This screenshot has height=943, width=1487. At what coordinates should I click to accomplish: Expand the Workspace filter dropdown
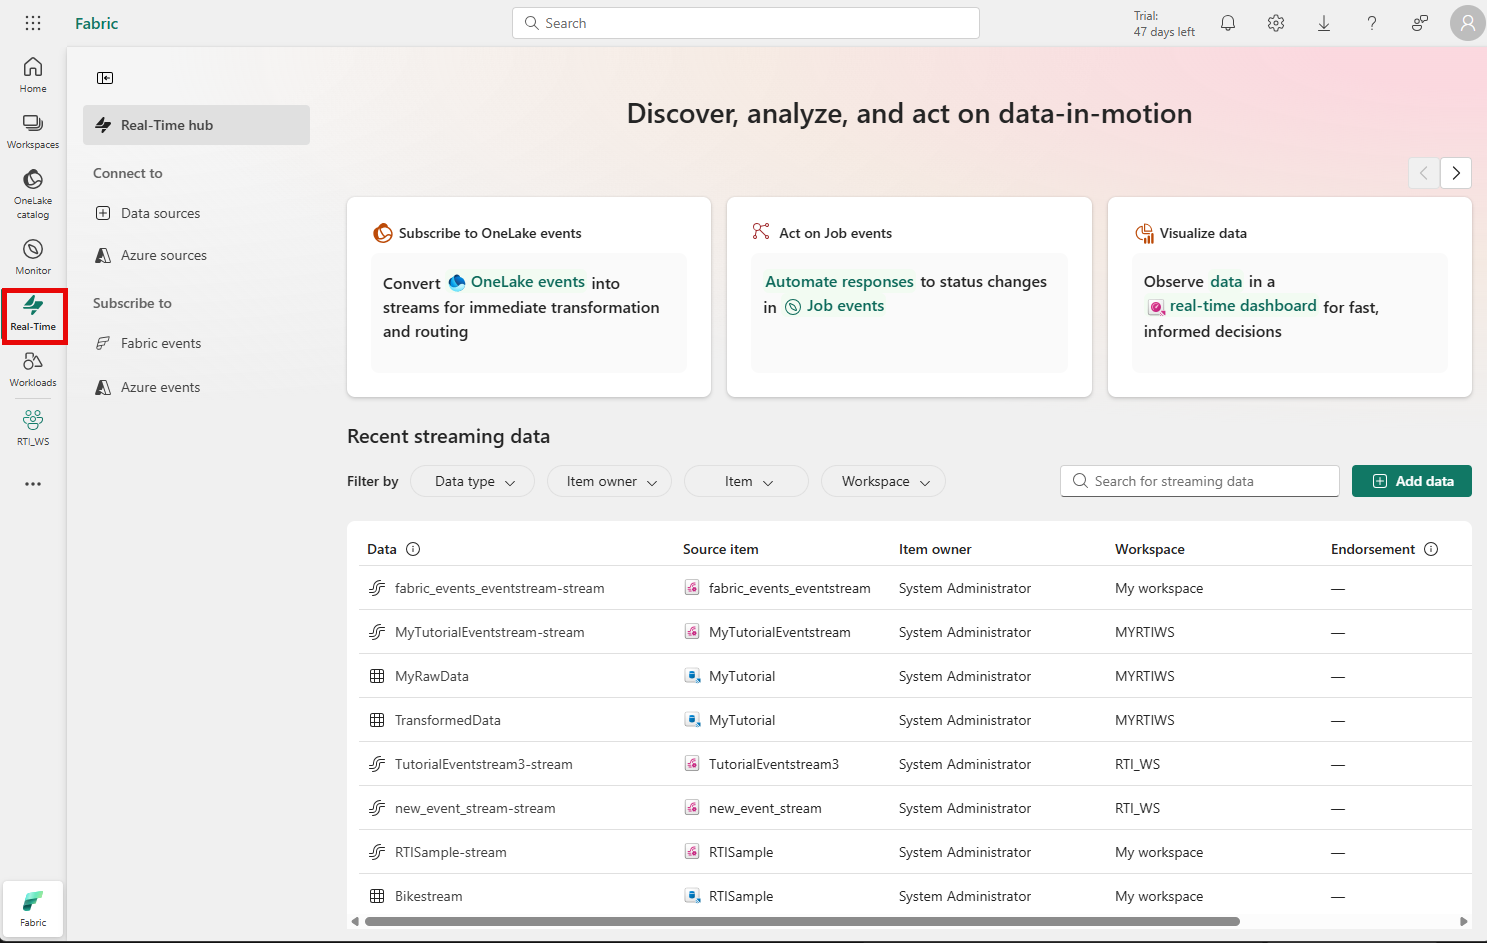coord(883,481)
